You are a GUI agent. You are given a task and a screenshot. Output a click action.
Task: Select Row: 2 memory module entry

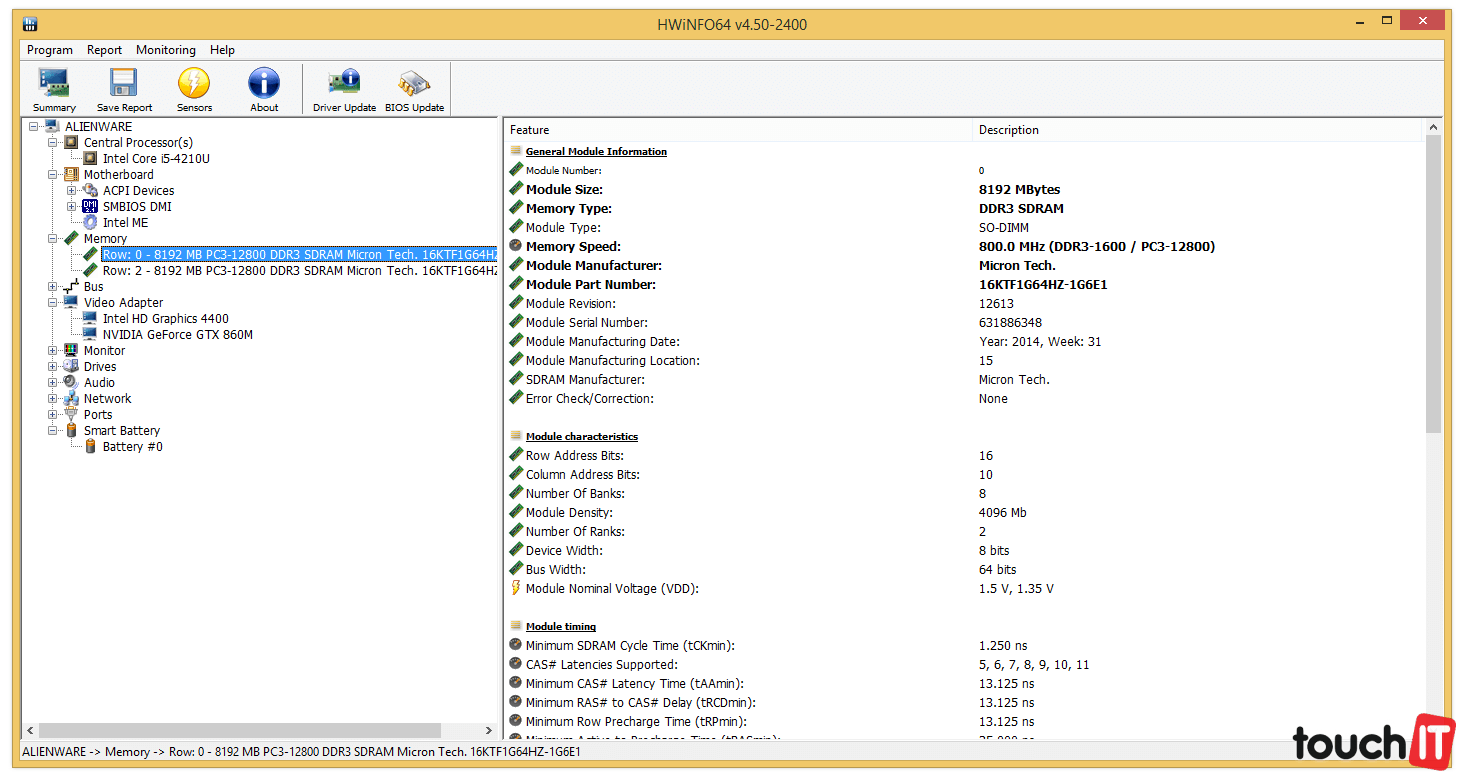pyautogui.click(x=299, y=271)
